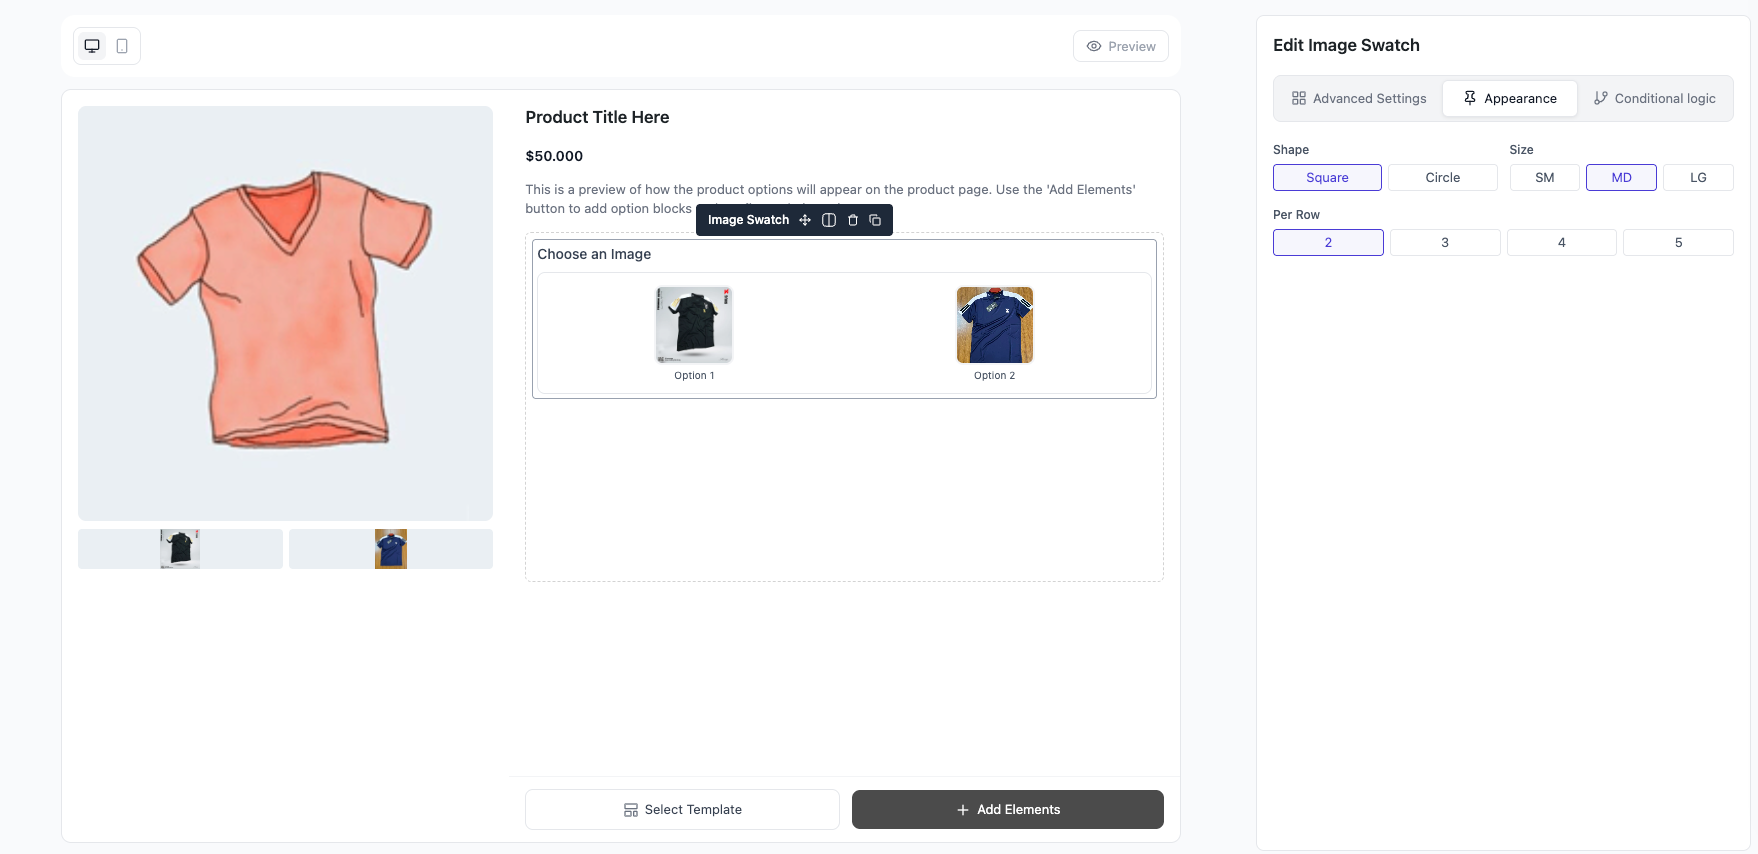Set 3 swatches per row
This screenshot has width=1758, height=854.
click(1445, 242)
